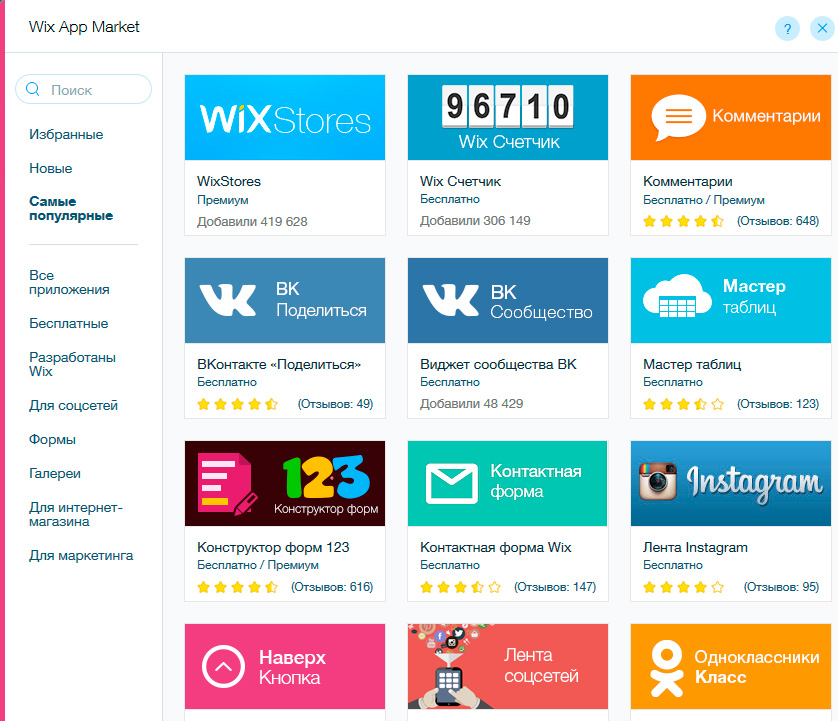This screenshot has width=838, height=721.
Task: Show apps Разработаны Wix
Action: click(x=72, y=364)
